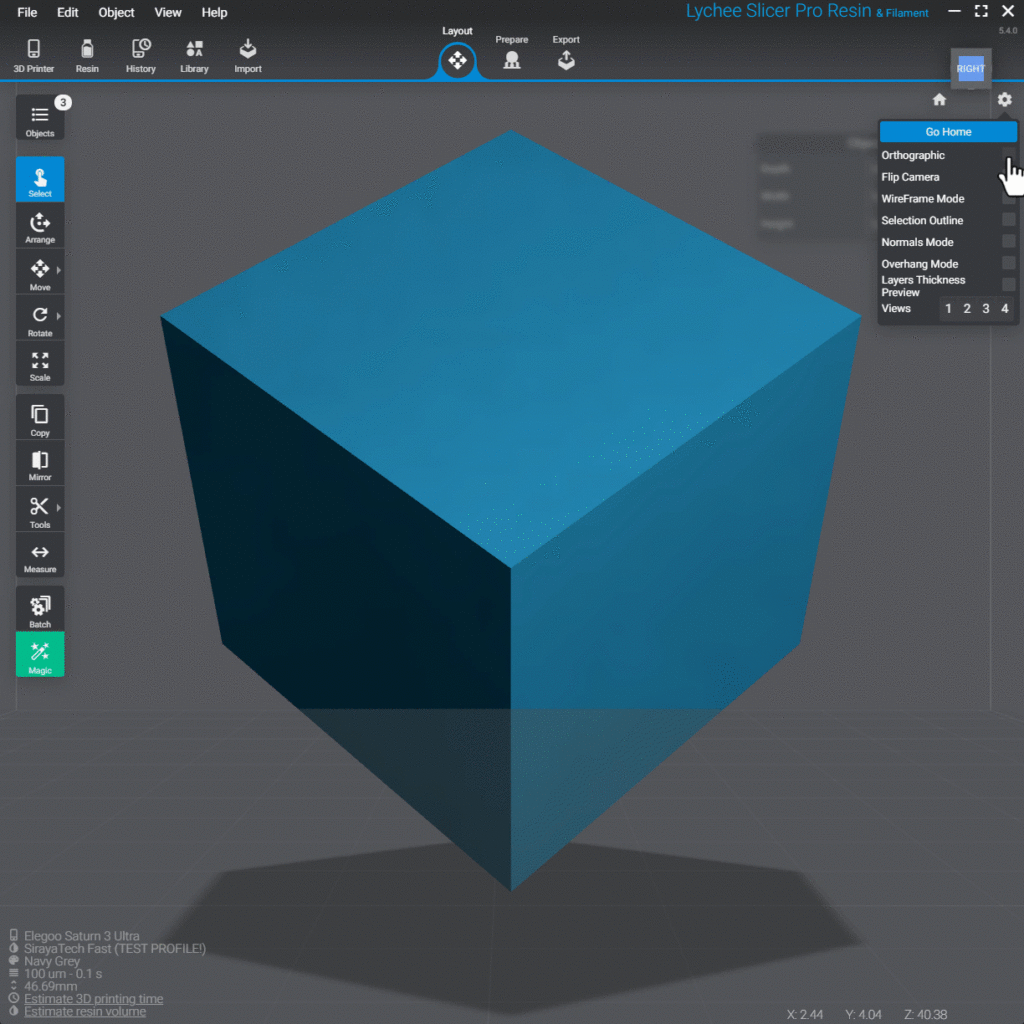Click Estimate 3D printing time link

[93, 999]
